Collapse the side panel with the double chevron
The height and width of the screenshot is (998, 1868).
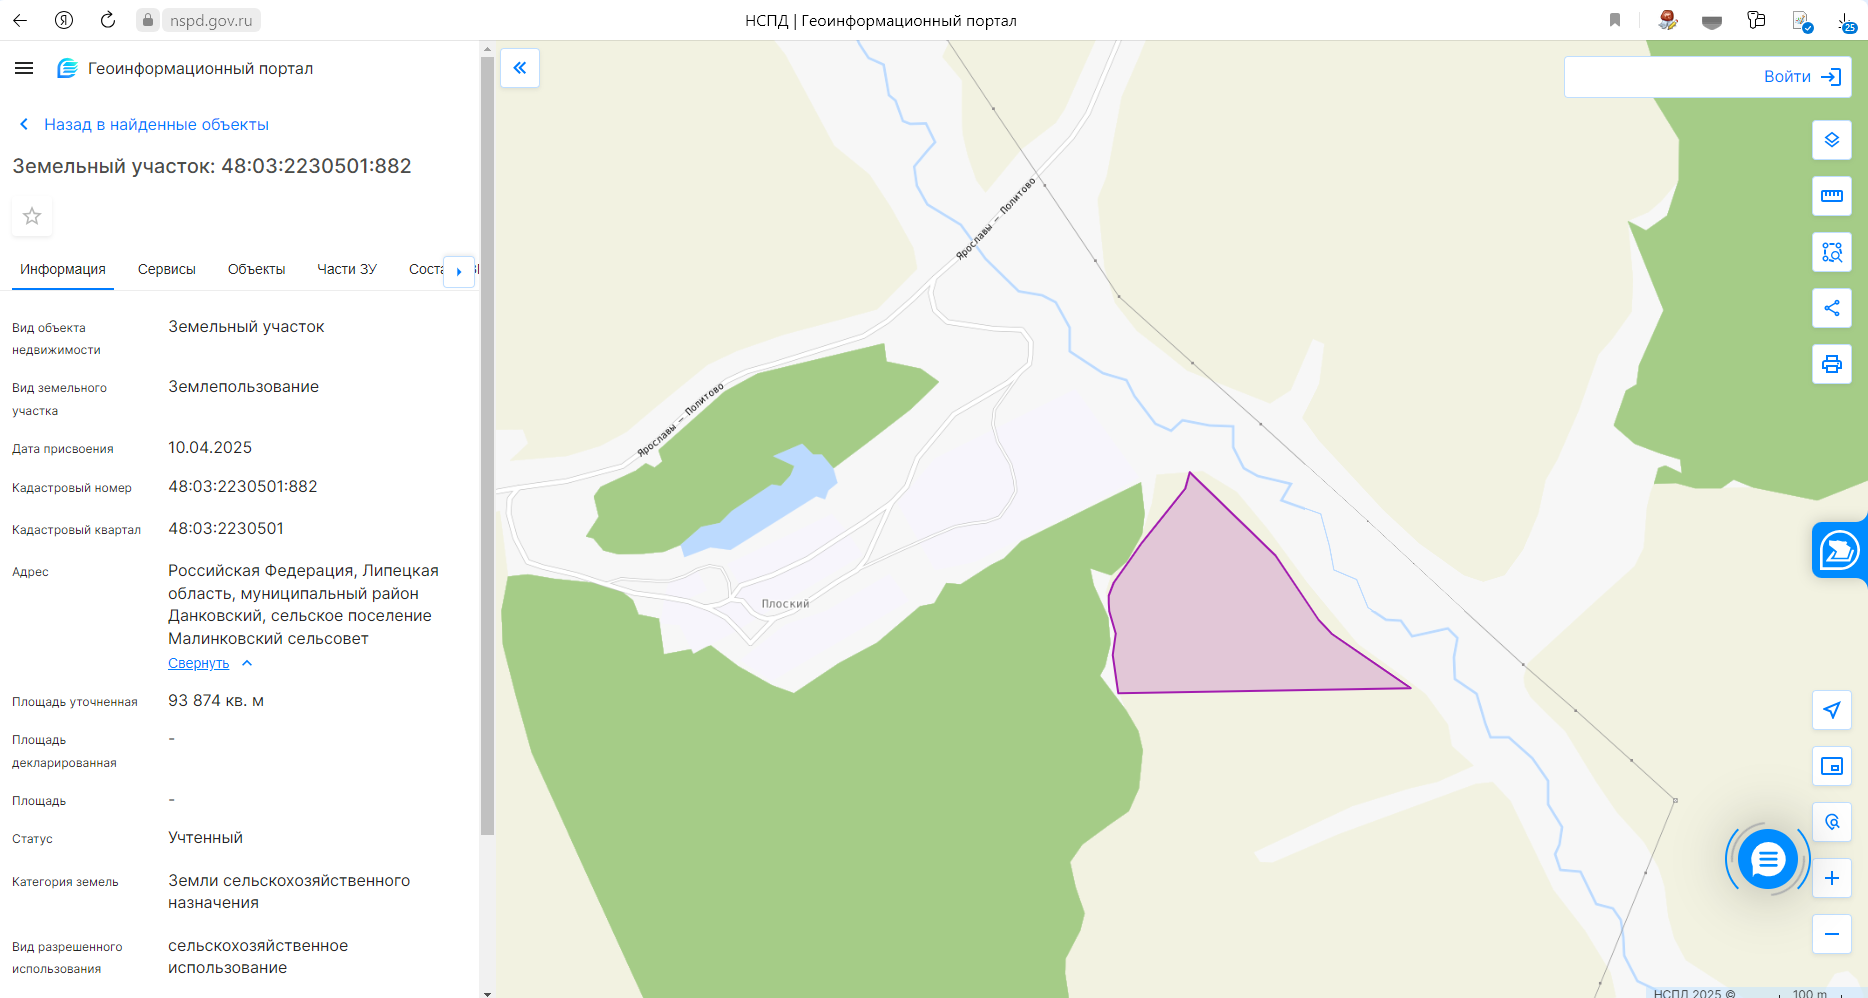(520, 68)
